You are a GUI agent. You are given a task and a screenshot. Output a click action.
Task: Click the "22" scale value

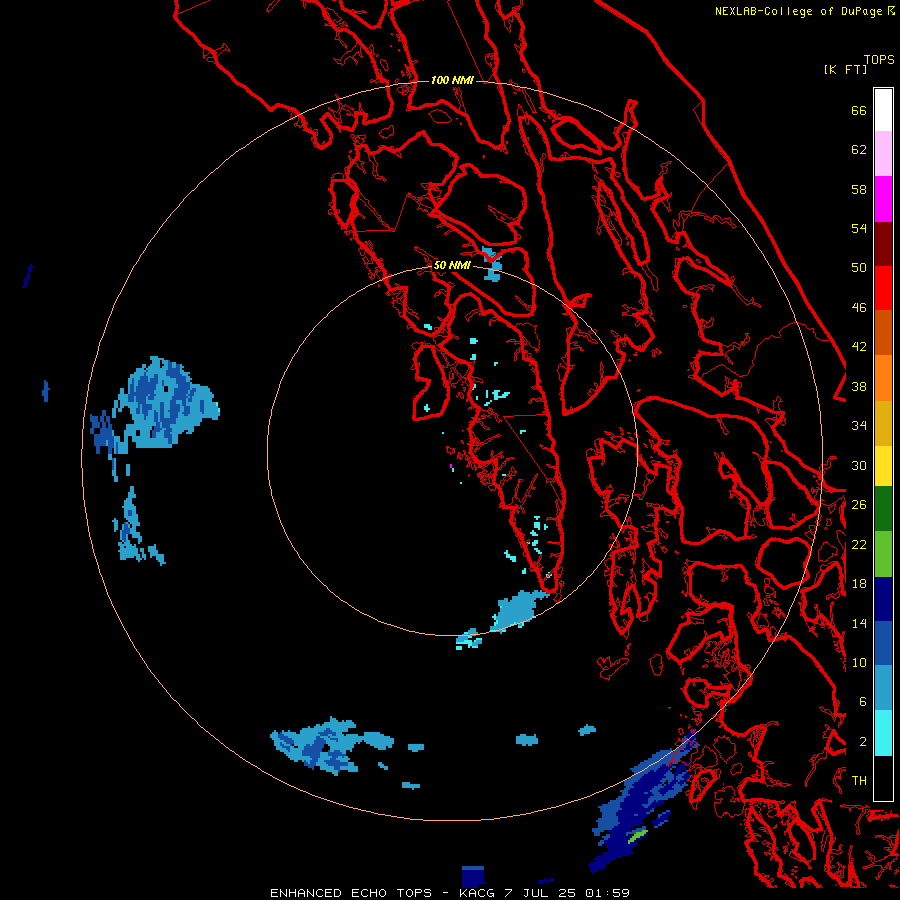(859, 544)
